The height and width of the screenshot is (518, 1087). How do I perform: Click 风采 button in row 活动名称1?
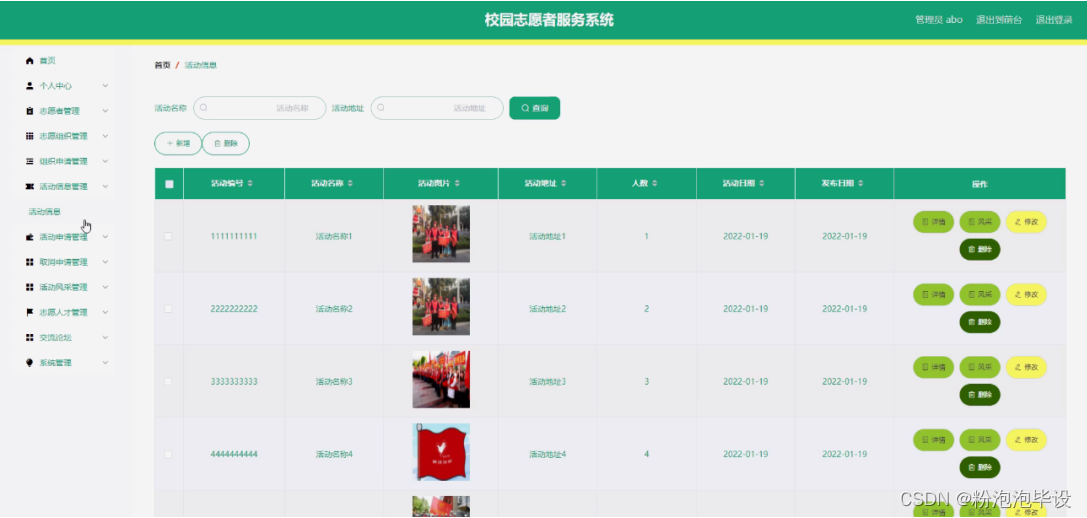point(980,222)
